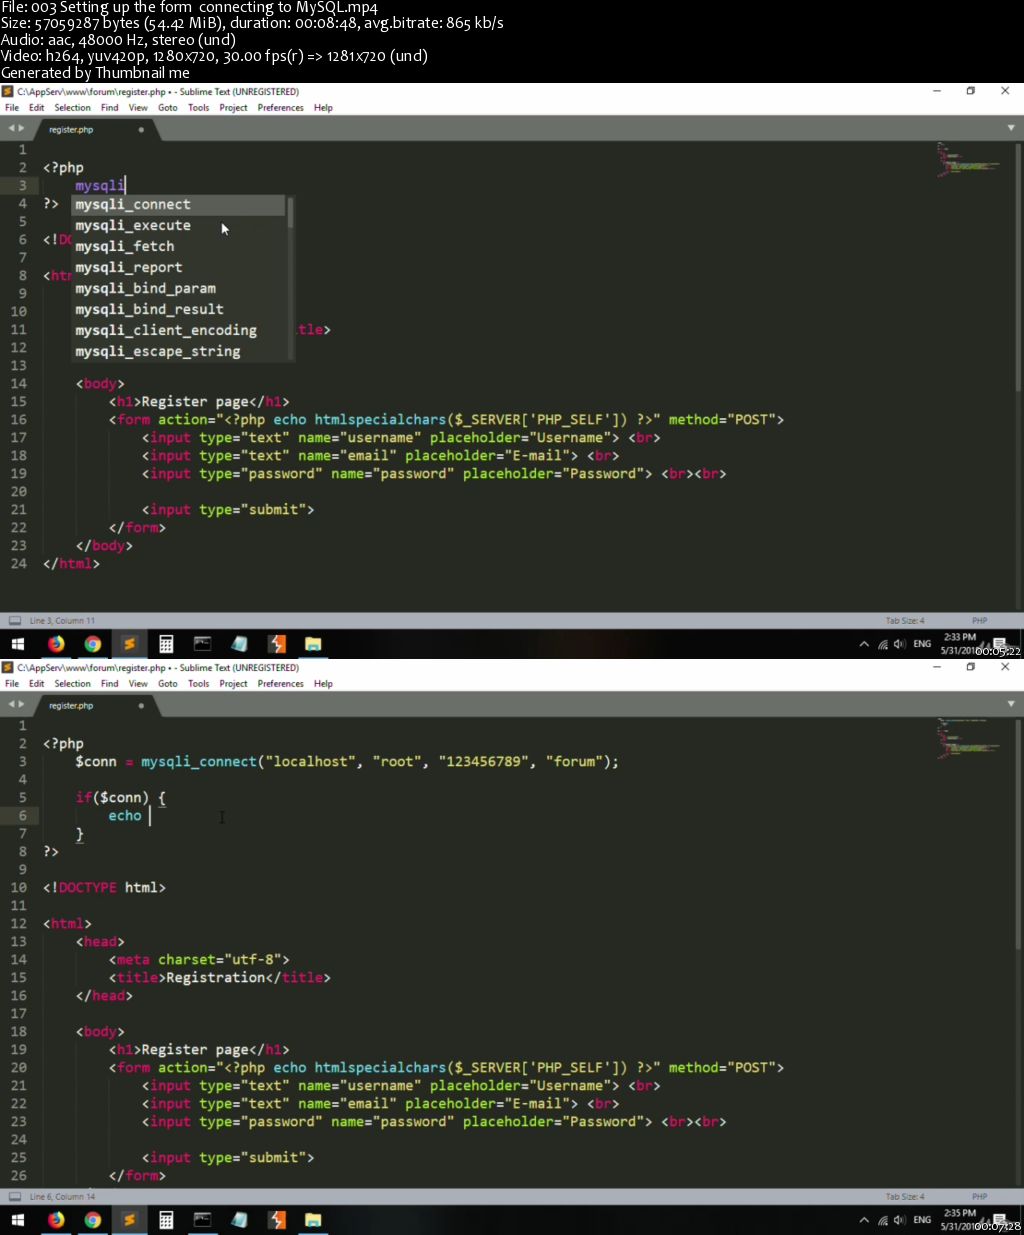Choose mysqli_client_encoding from autocomplete list
Screen dimensions: 1024x1235
coord(179,331)
